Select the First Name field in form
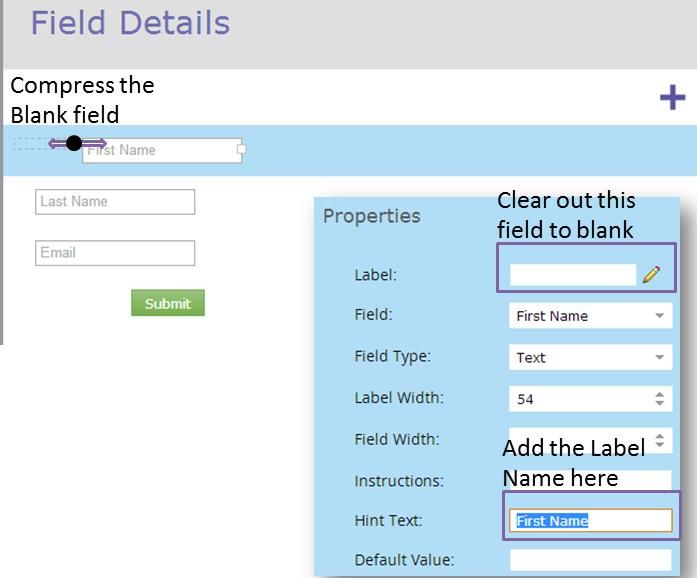Screen dimensions: 697x578 pyautogui.click(x=160, y=151)
